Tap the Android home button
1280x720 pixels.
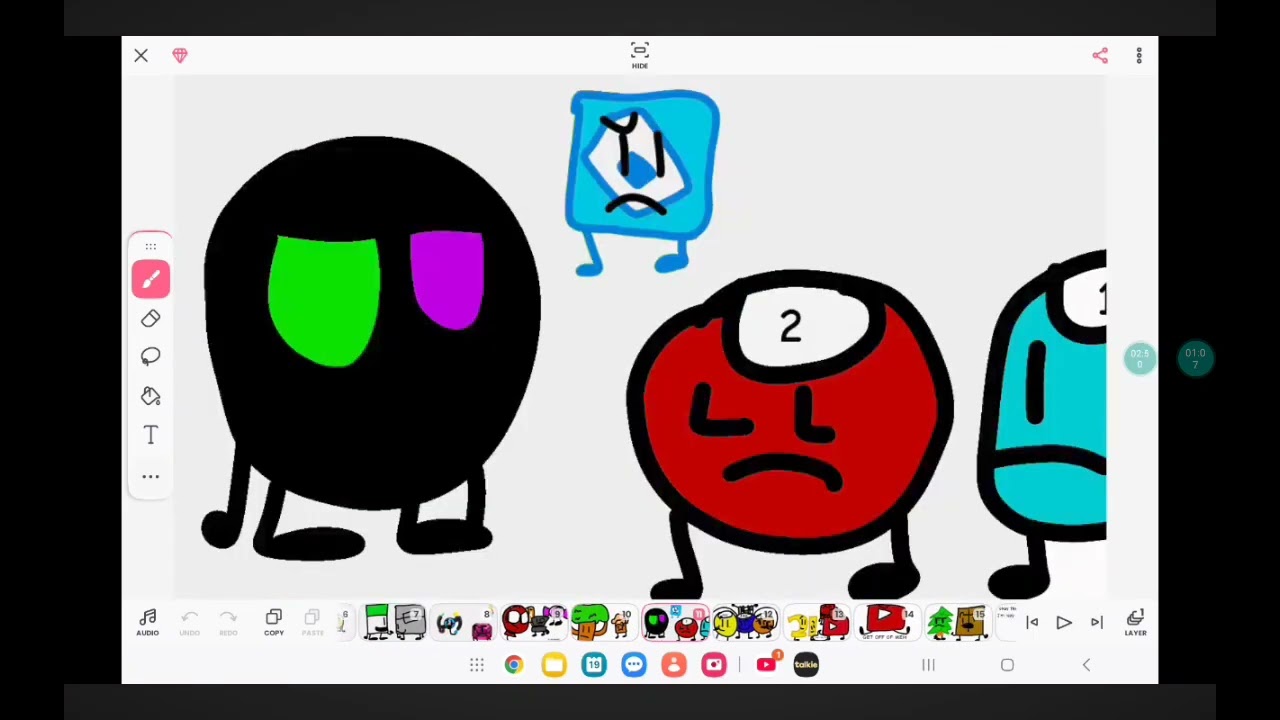click(x=1007, y=665)
